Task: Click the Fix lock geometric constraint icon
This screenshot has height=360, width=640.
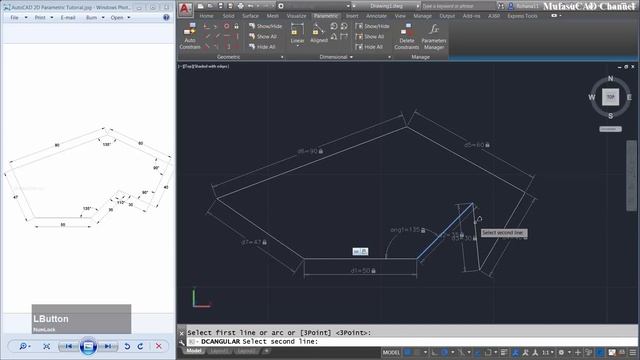Action: [236, 26]
